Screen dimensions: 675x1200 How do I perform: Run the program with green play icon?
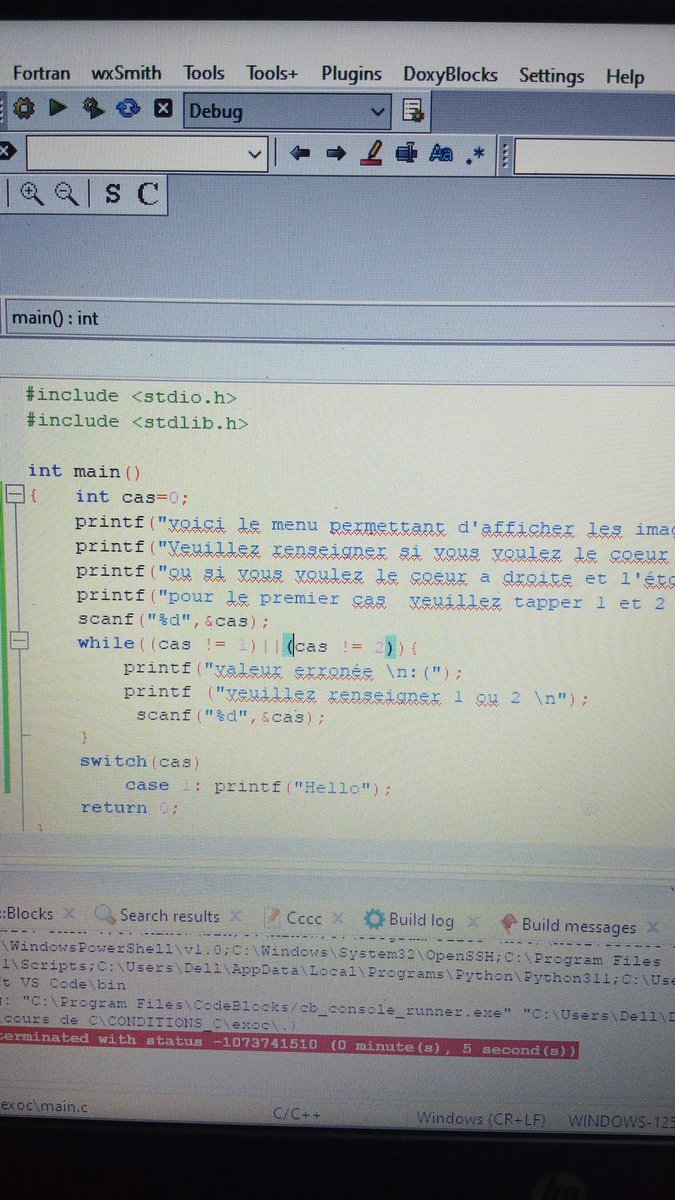(x=58, y=108)
